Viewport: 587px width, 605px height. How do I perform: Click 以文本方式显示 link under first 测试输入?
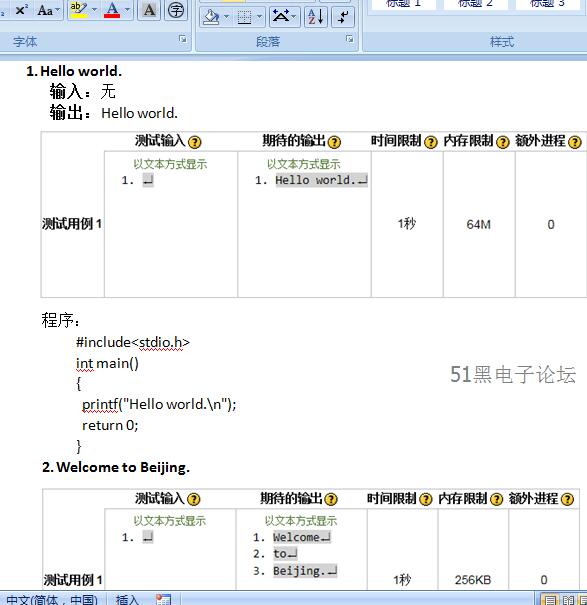[170, 164]
